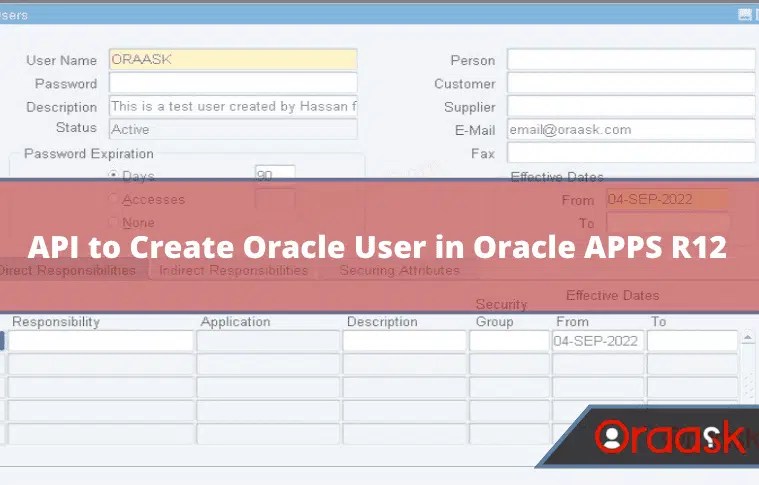Screen dimensions: 759x485
Task: Click user Effective Dates From field 04-SEP-2022
Action: (x=668, y=199)
